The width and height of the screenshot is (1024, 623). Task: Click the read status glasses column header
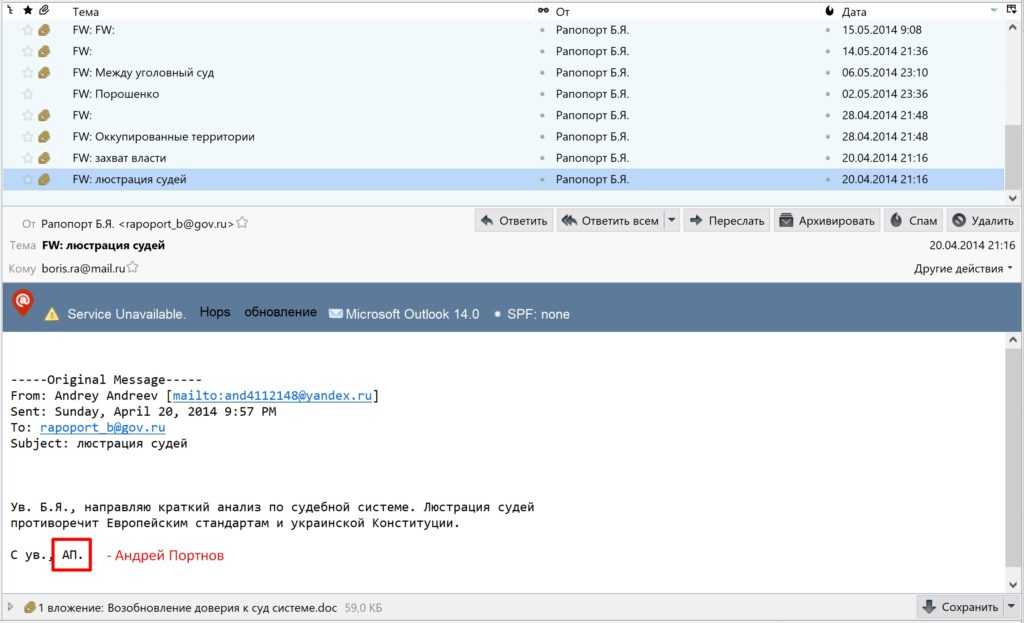click(x=543, y=11)
